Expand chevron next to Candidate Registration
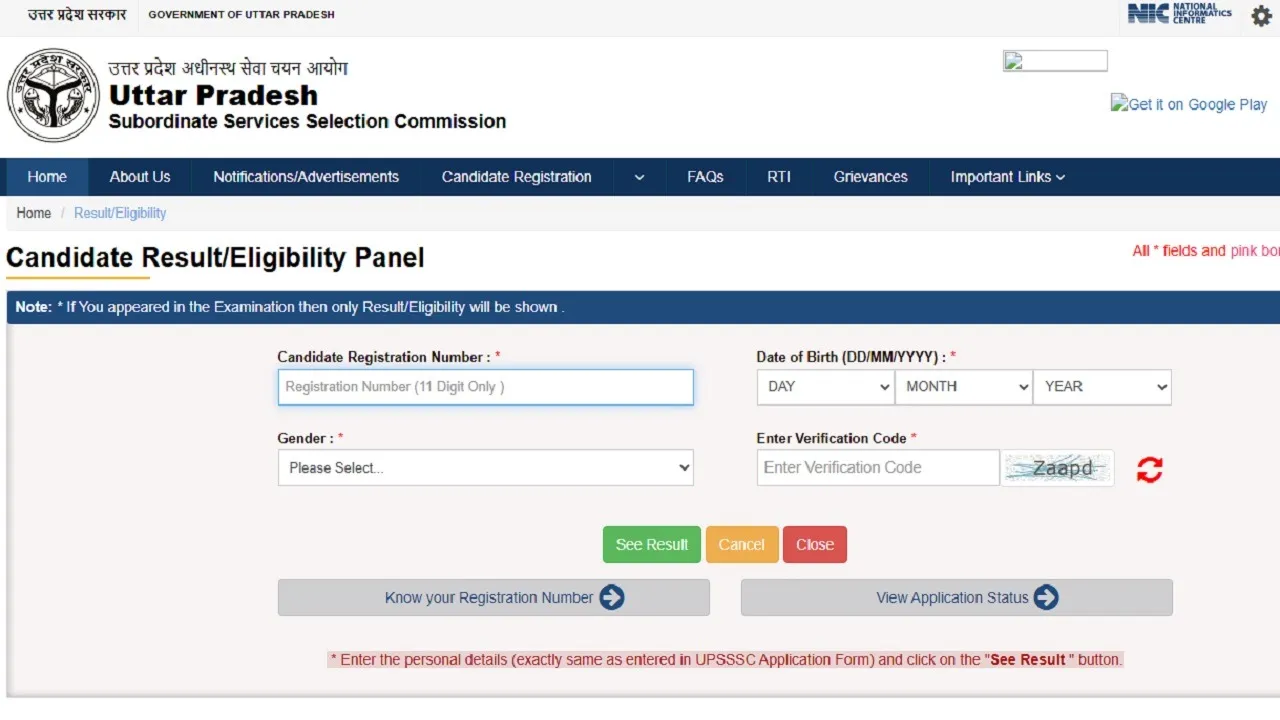This screenshot has height=720, width=1280. 639,178
